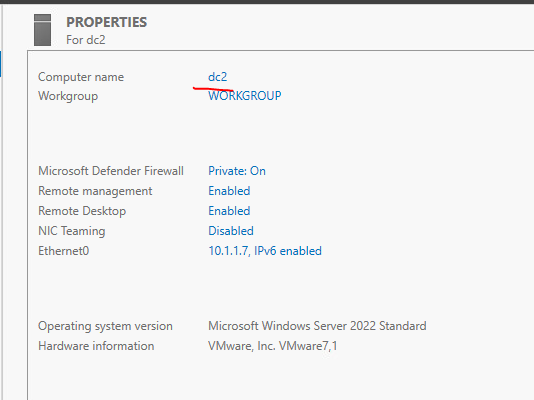Select the Microsoft Windows Server 2022 Standard text
The width and height of the screenshot is (534, 400).
point(317,326)
